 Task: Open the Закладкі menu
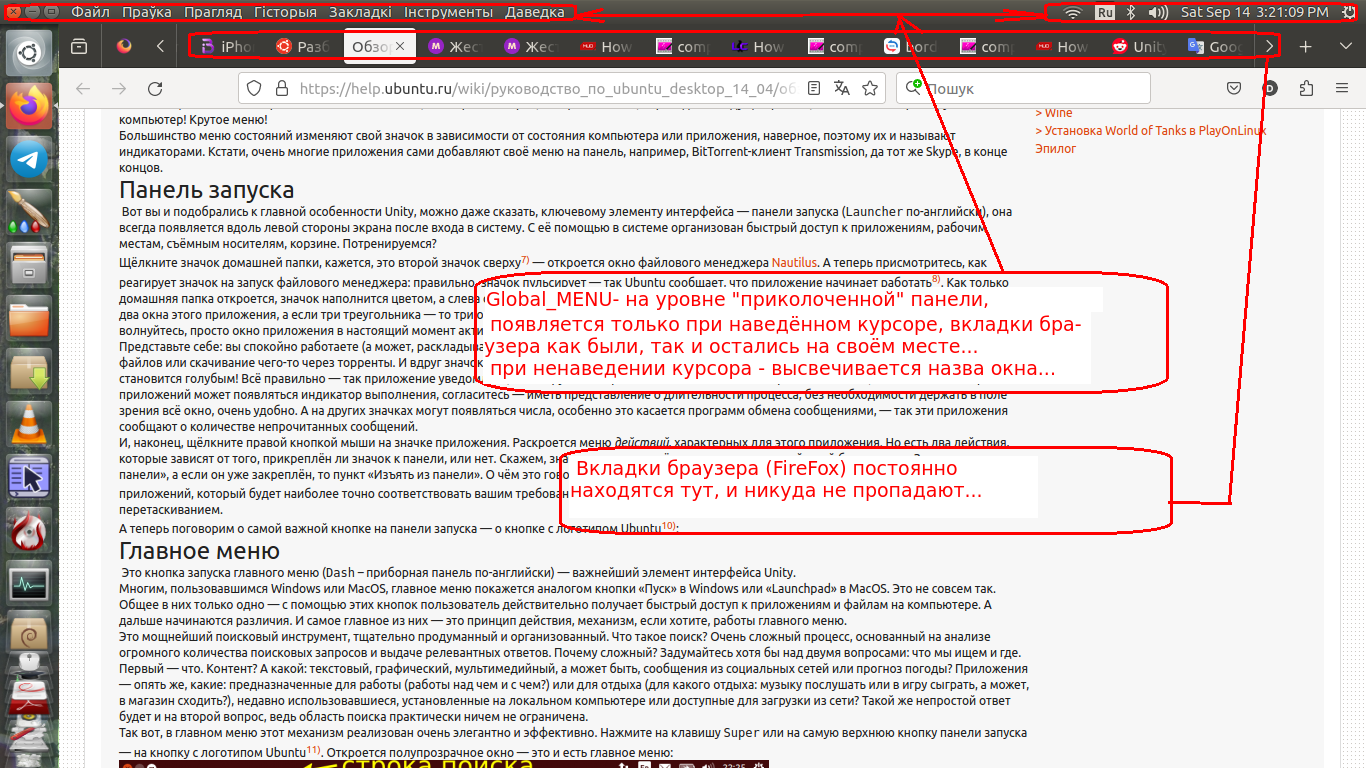[x=360, y=12]
